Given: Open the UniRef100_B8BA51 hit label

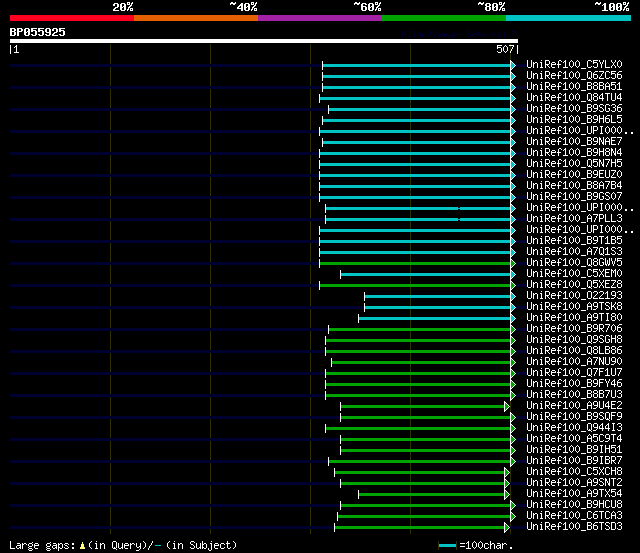Looking at the screenshot, I should tap(574, 87).
